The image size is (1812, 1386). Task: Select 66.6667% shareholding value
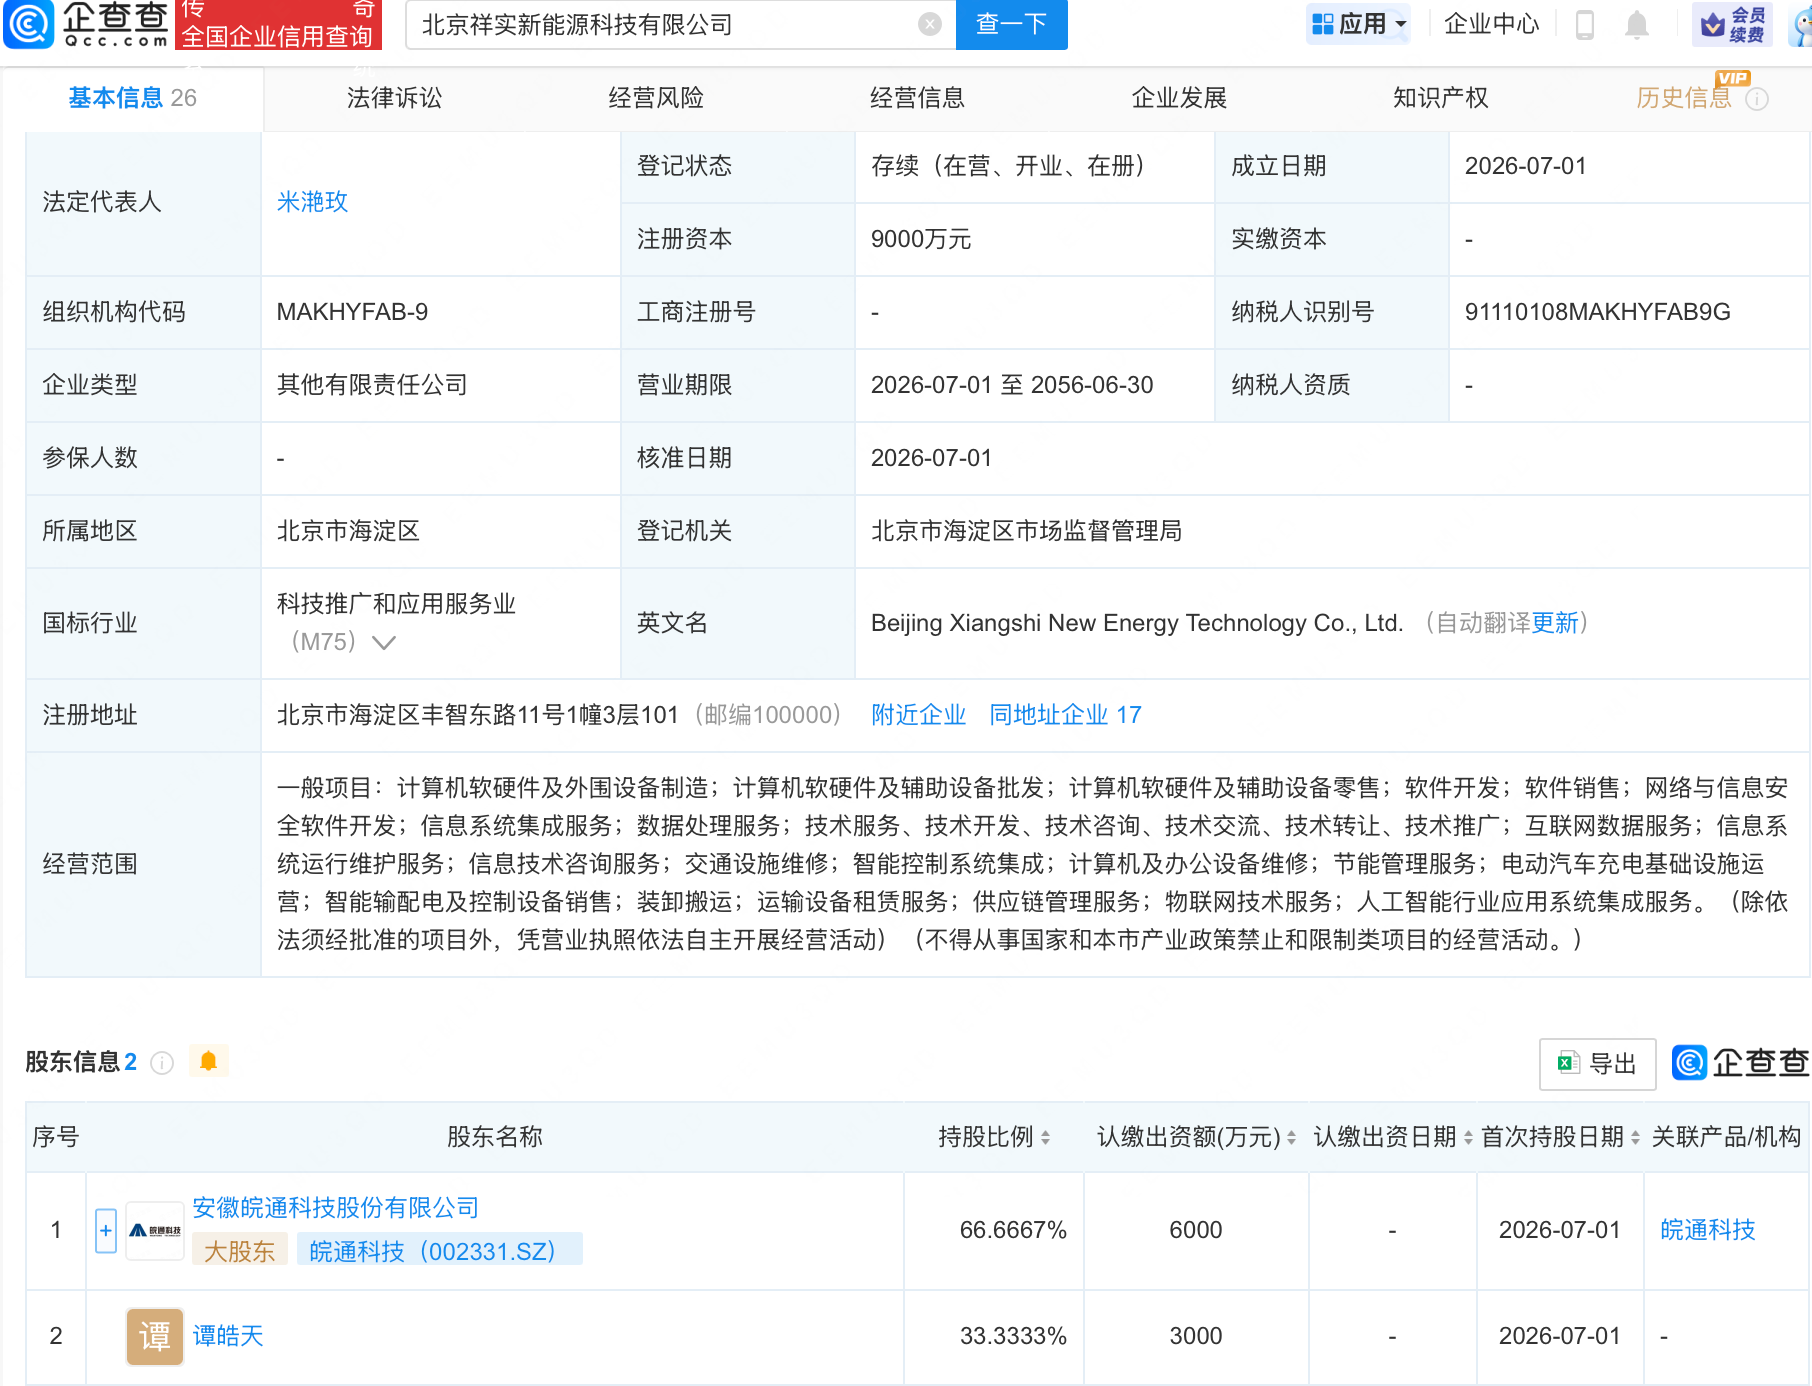1013,1230
